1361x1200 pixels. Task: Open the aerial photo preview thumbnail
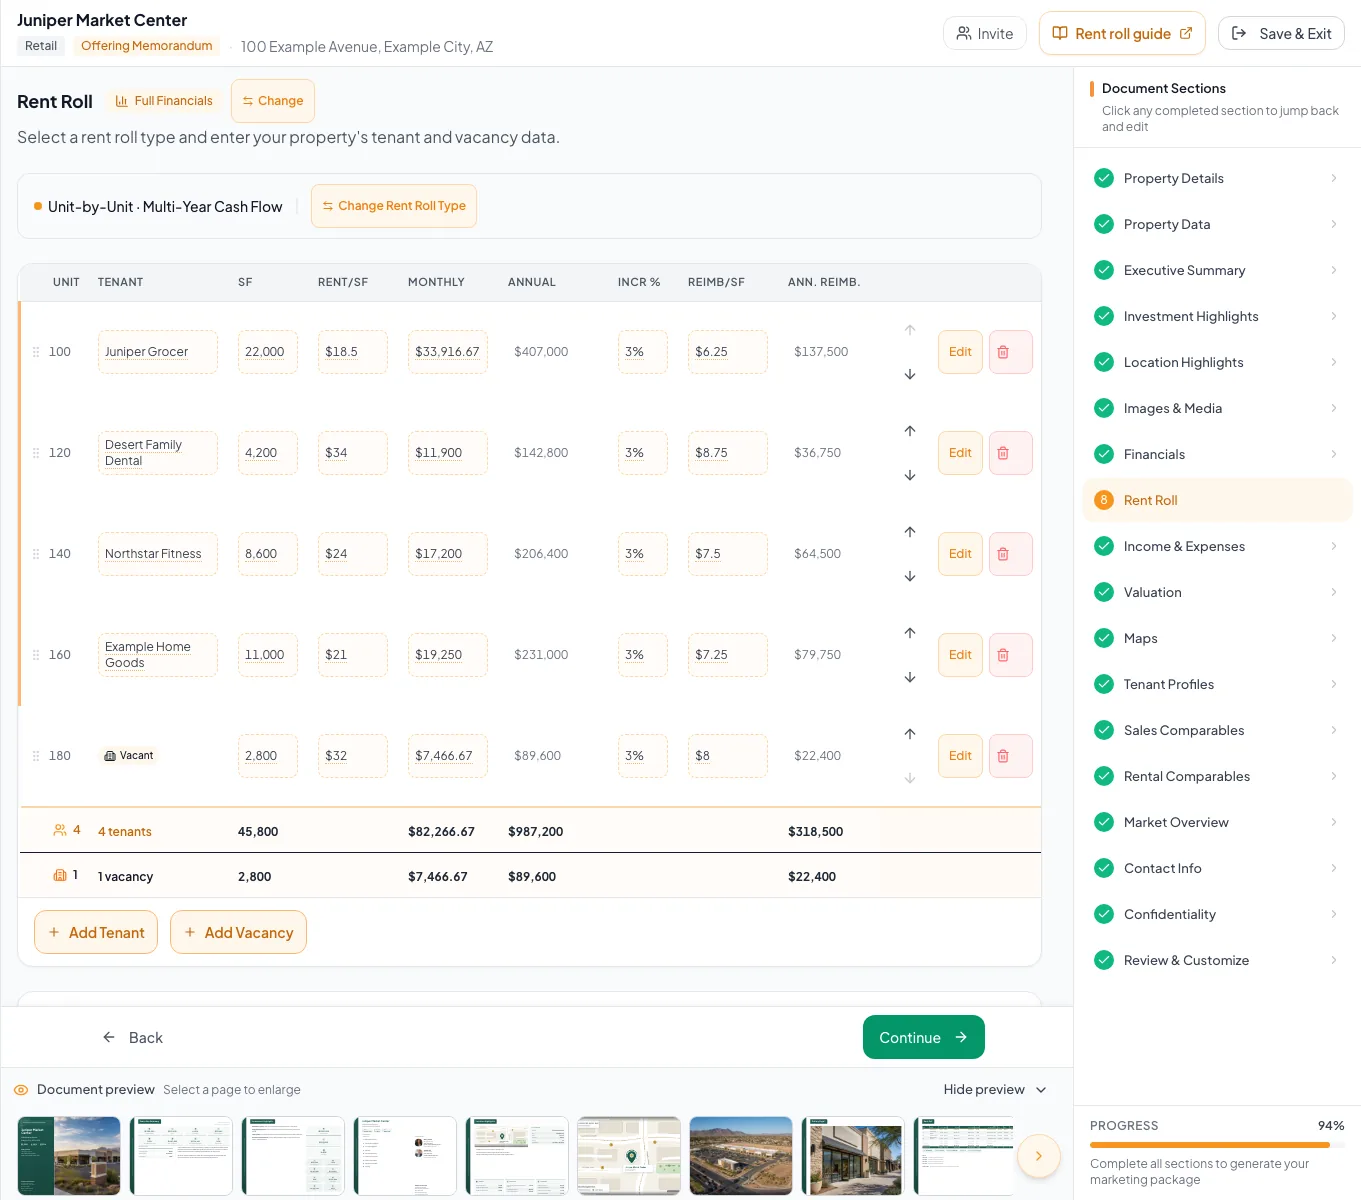coord(741,1156)
